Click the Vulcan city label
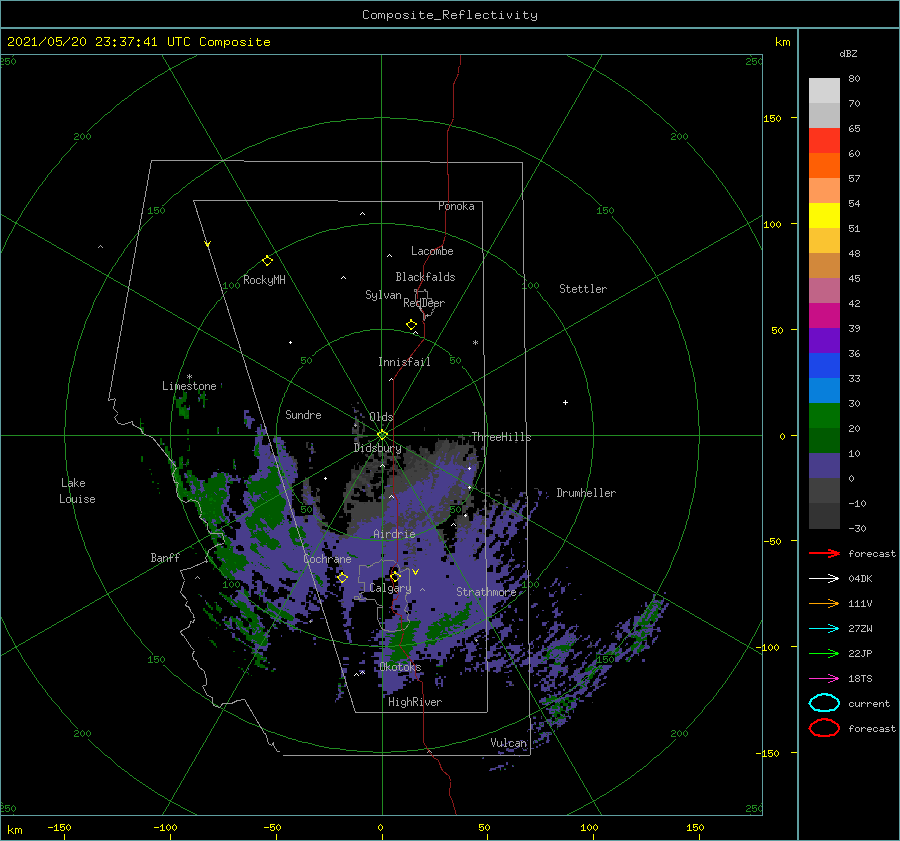Screen dimensions: 900x841 tap(509, 743)
